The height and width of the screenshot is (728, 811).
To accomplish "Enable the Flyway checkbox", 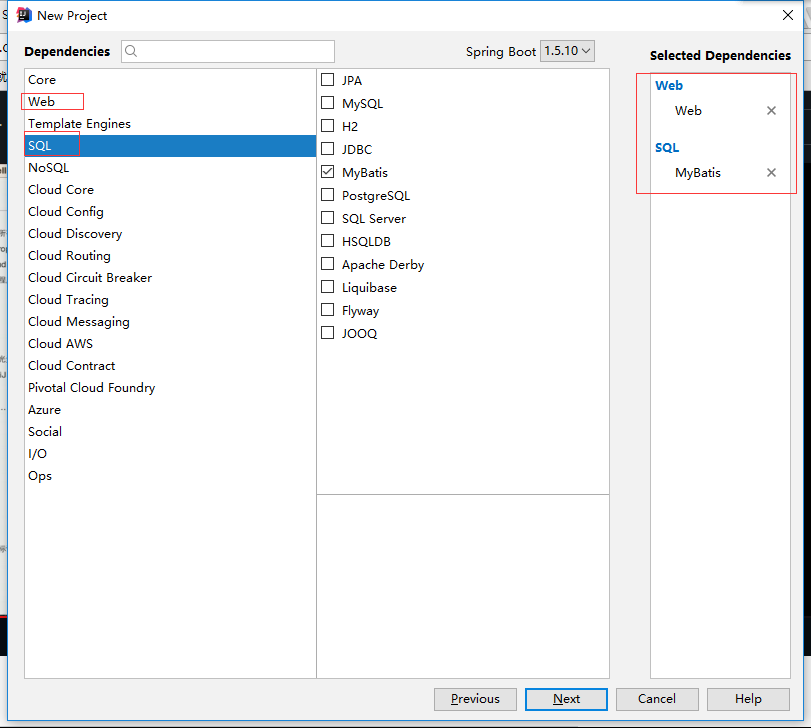I will pos(327,310).
